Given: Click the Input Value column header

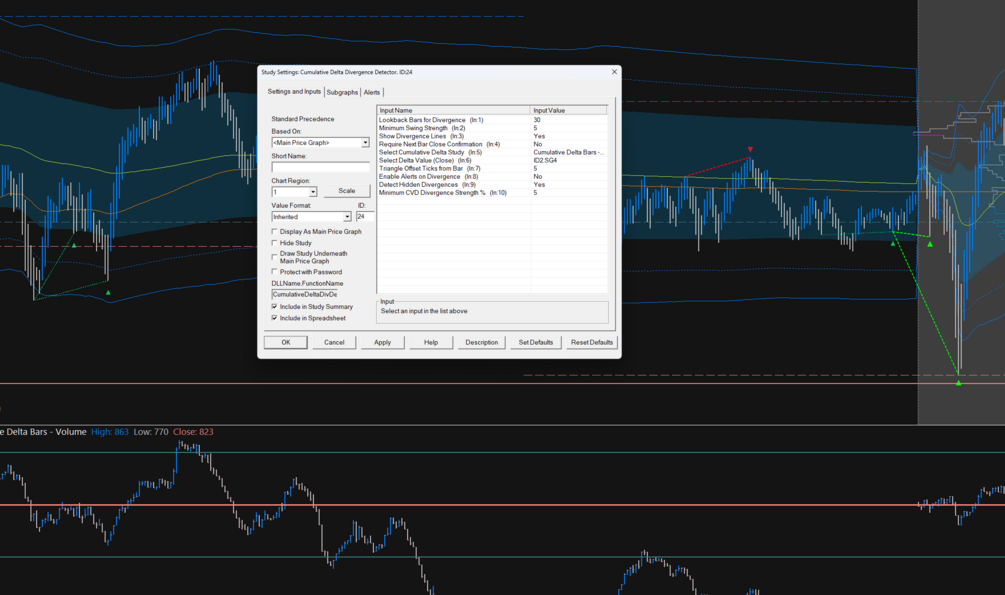Looking at the screenshot, I should tap(569, 110).
